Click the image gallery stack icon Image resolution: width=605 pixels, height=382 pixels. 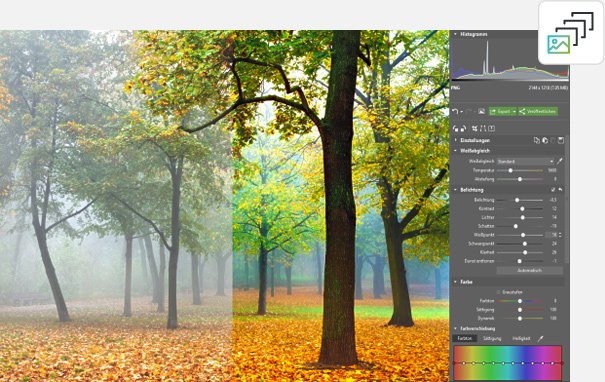tap(571, 33)
